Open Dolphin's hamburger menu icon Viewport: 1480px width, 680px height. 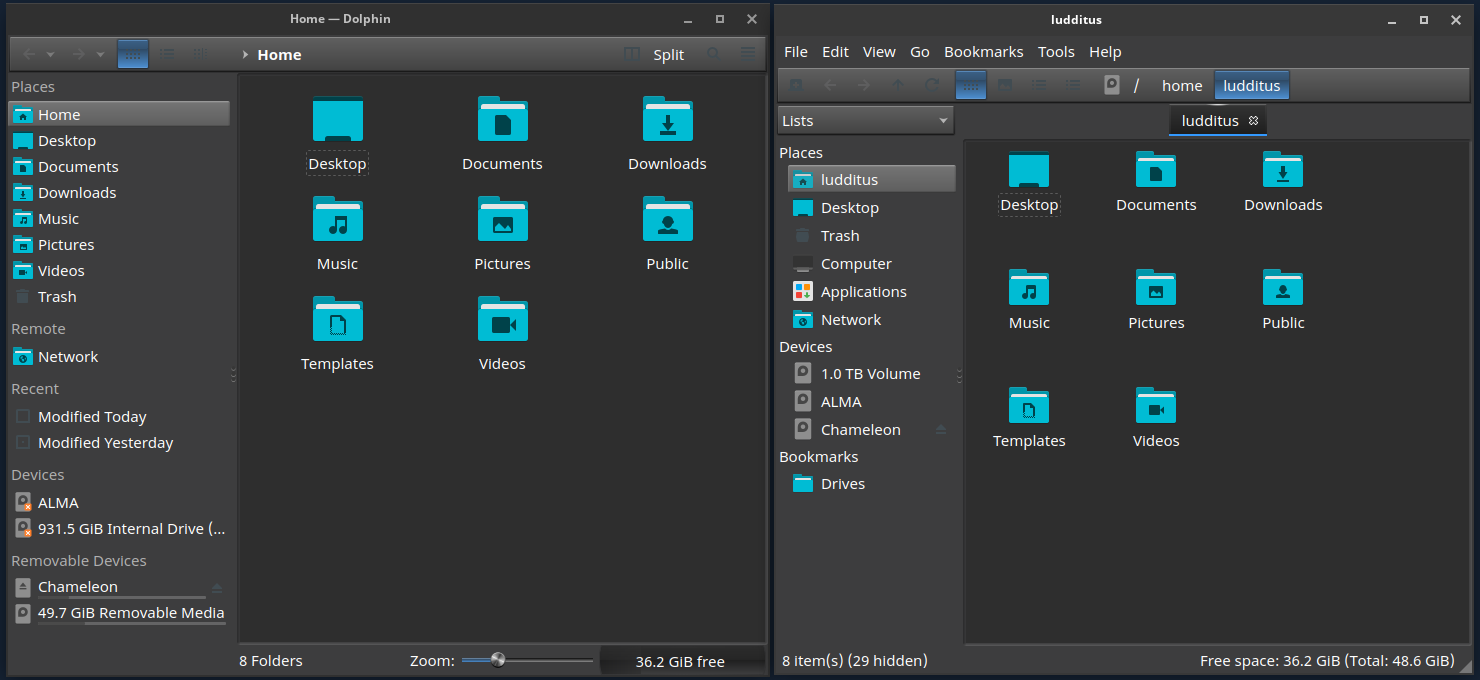tap(748, 54)
